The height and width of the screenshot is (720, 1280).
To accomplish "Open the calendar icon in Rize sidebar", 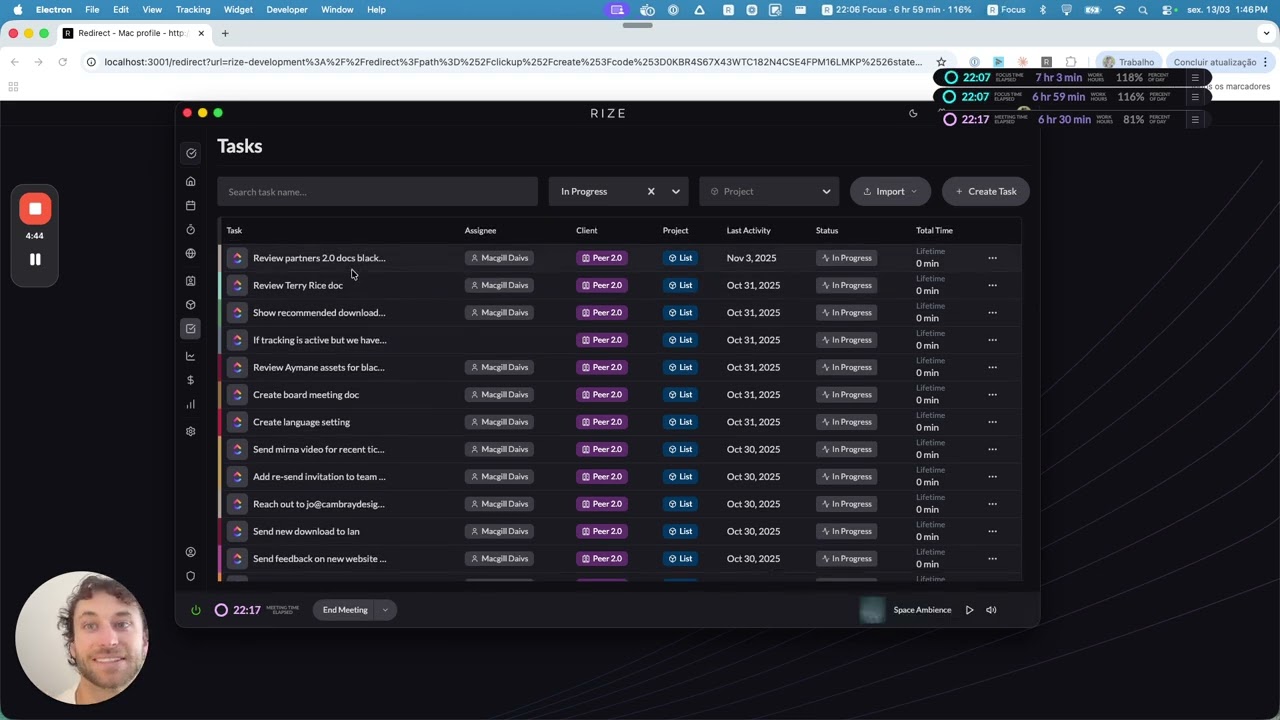I will 190,206.
